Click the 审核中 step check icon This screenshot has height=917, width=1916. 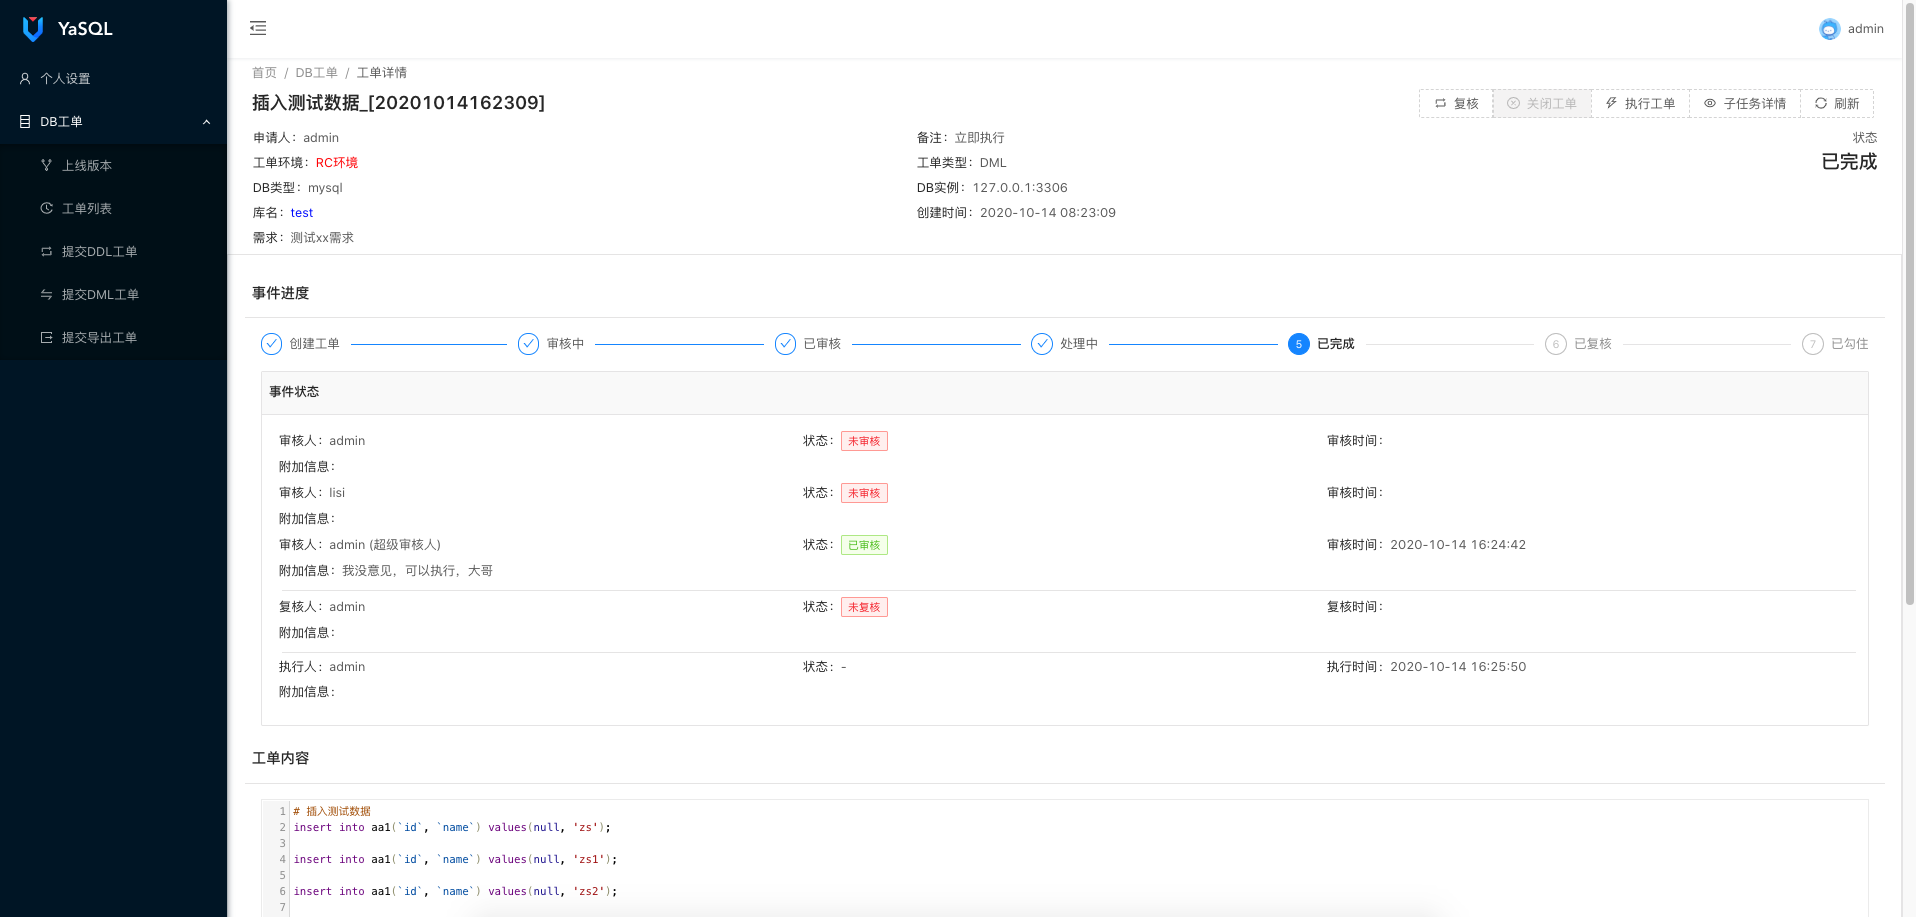528,344
